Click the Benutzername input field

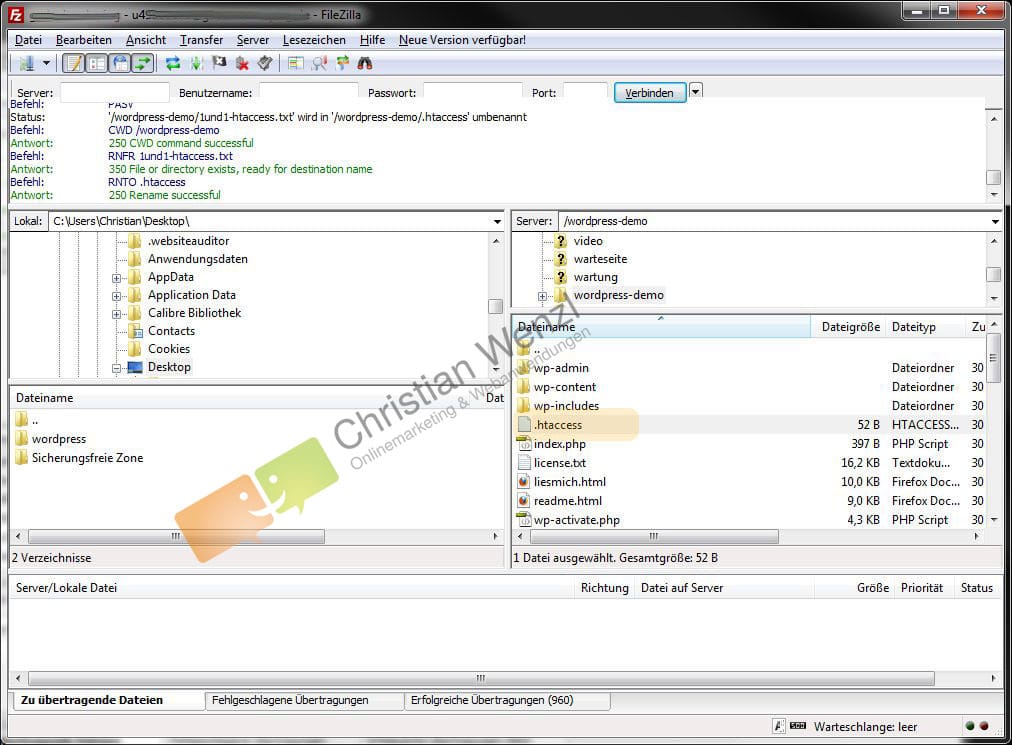coord(309,92)
